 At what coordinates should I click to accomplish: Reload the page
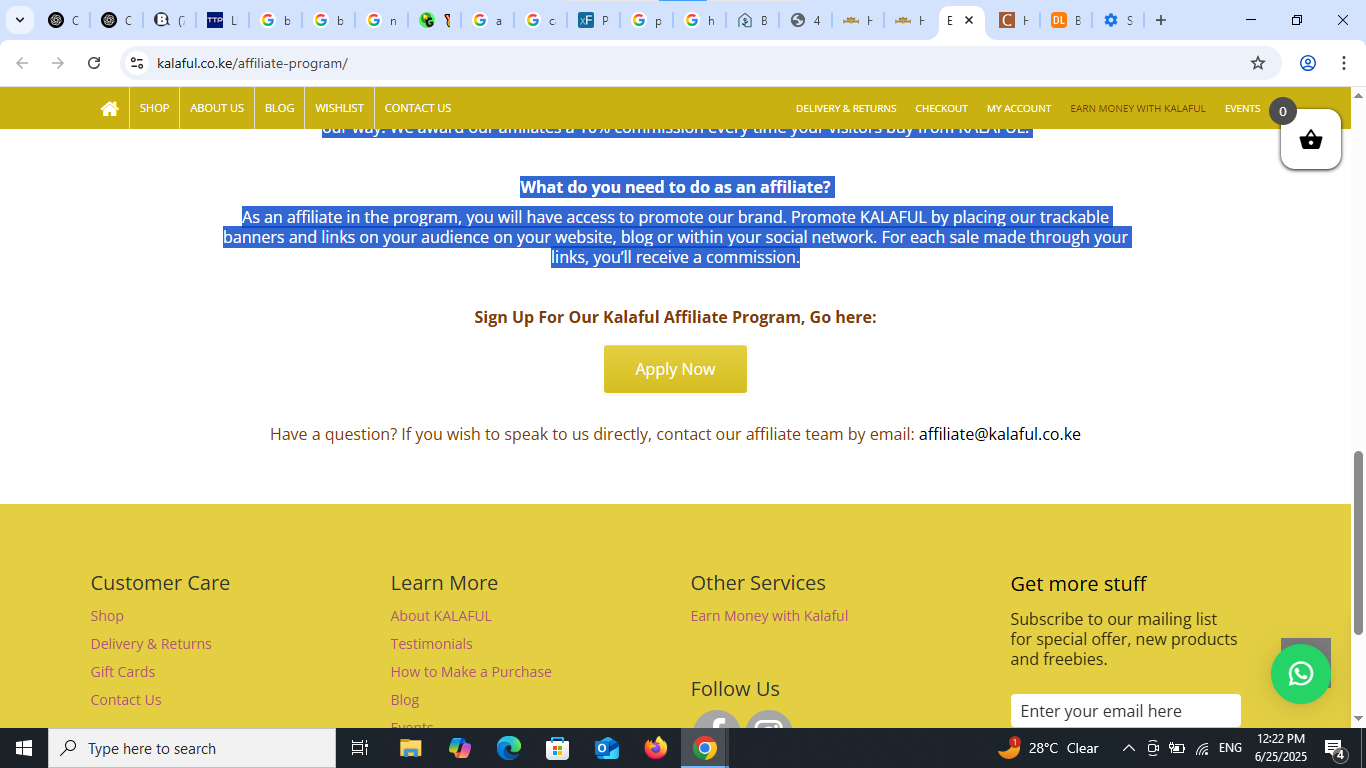click(94, 63)
